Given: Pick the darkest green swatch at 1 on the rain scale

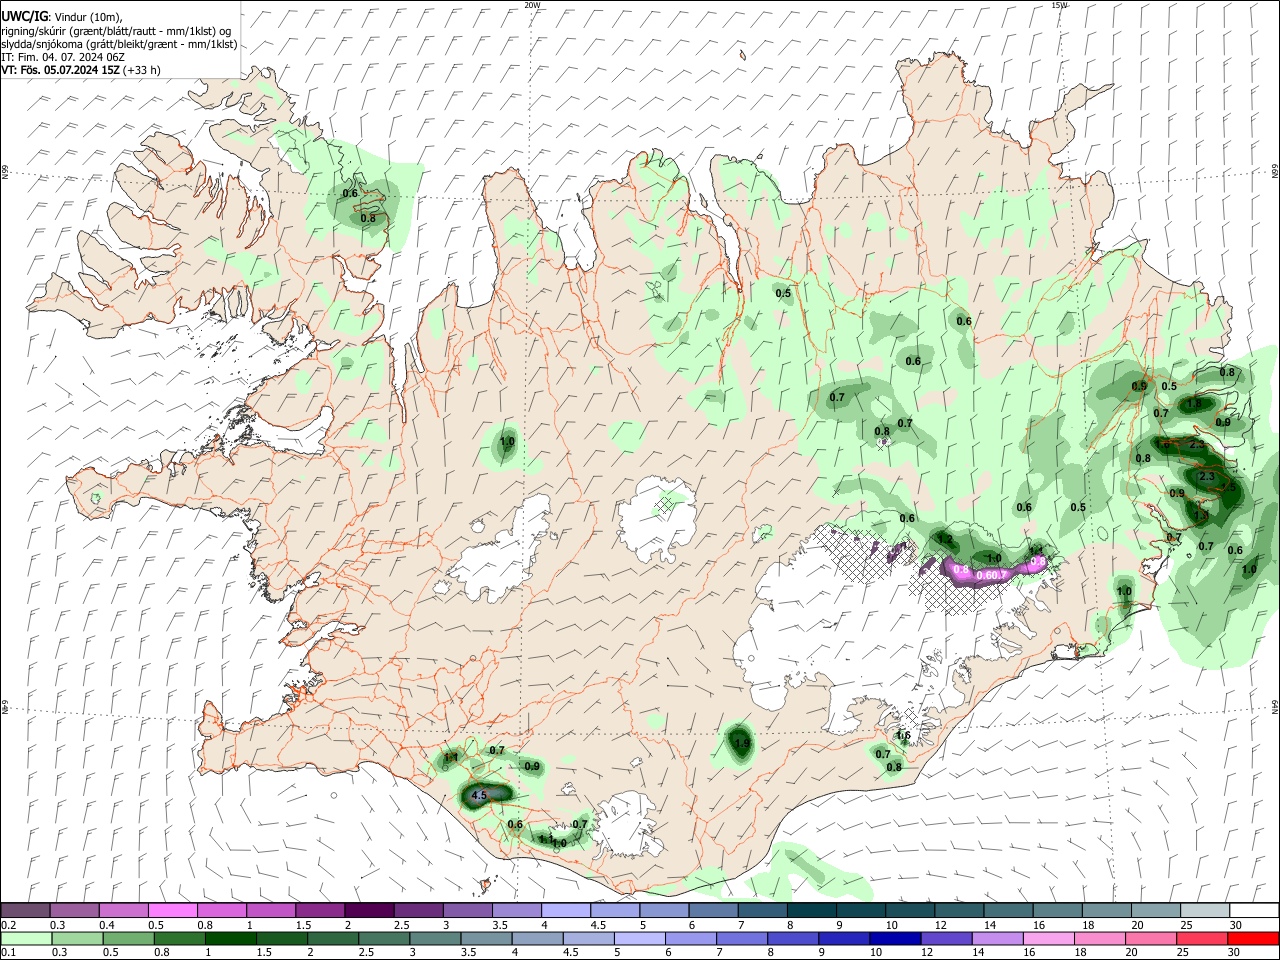Looking at the screenshot, I should click(x=230, y=938).
